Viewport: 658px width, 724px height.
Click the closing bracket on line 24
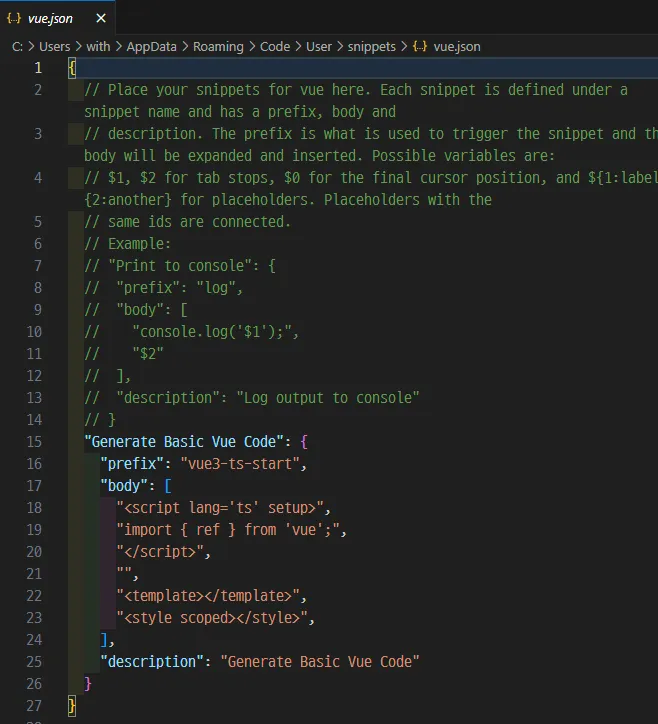pyautogui.click(x=104, y=640)
